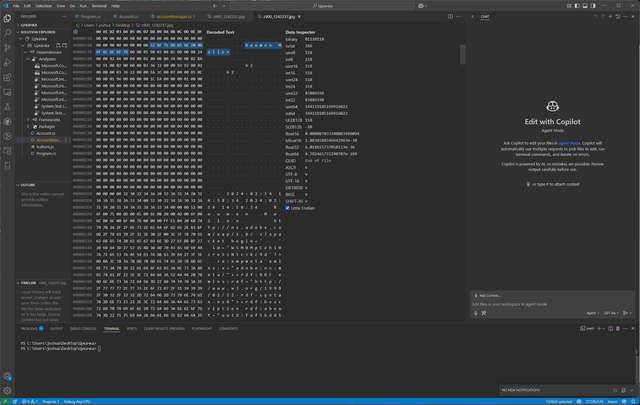This screenshot has height=405, width=640.
Task: Open the send button options dropdown
Action: point(631,313)
